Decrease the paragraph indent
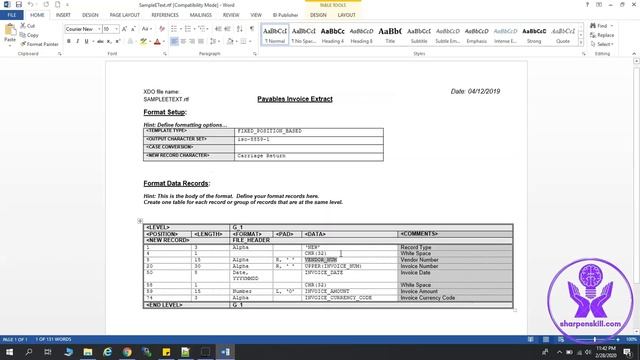This screenshot has width=640, height=360. [x=218, y=29]
